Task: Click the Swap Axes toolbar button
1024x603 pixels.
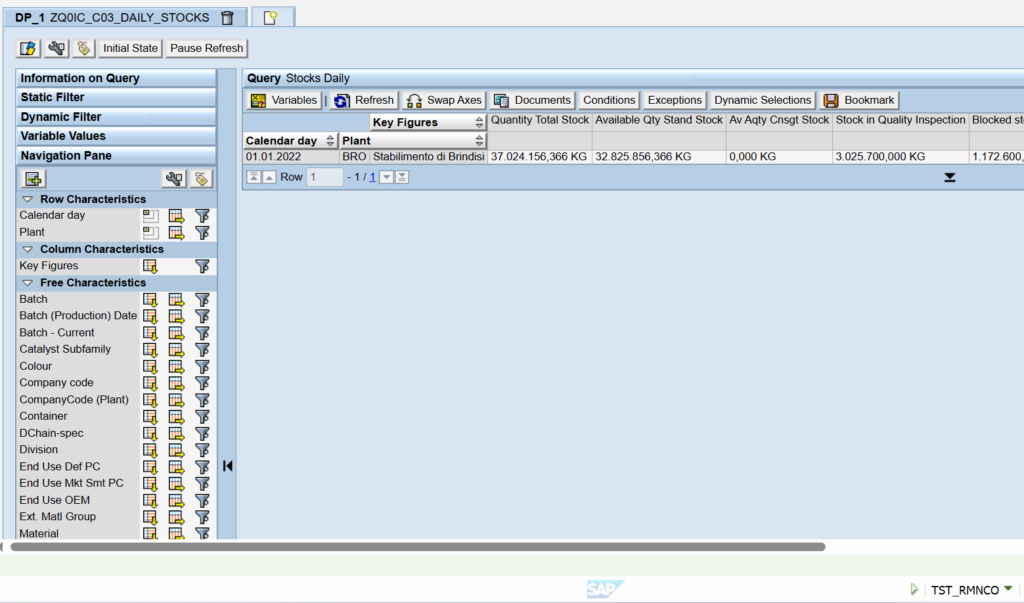Action: point(444,100)
